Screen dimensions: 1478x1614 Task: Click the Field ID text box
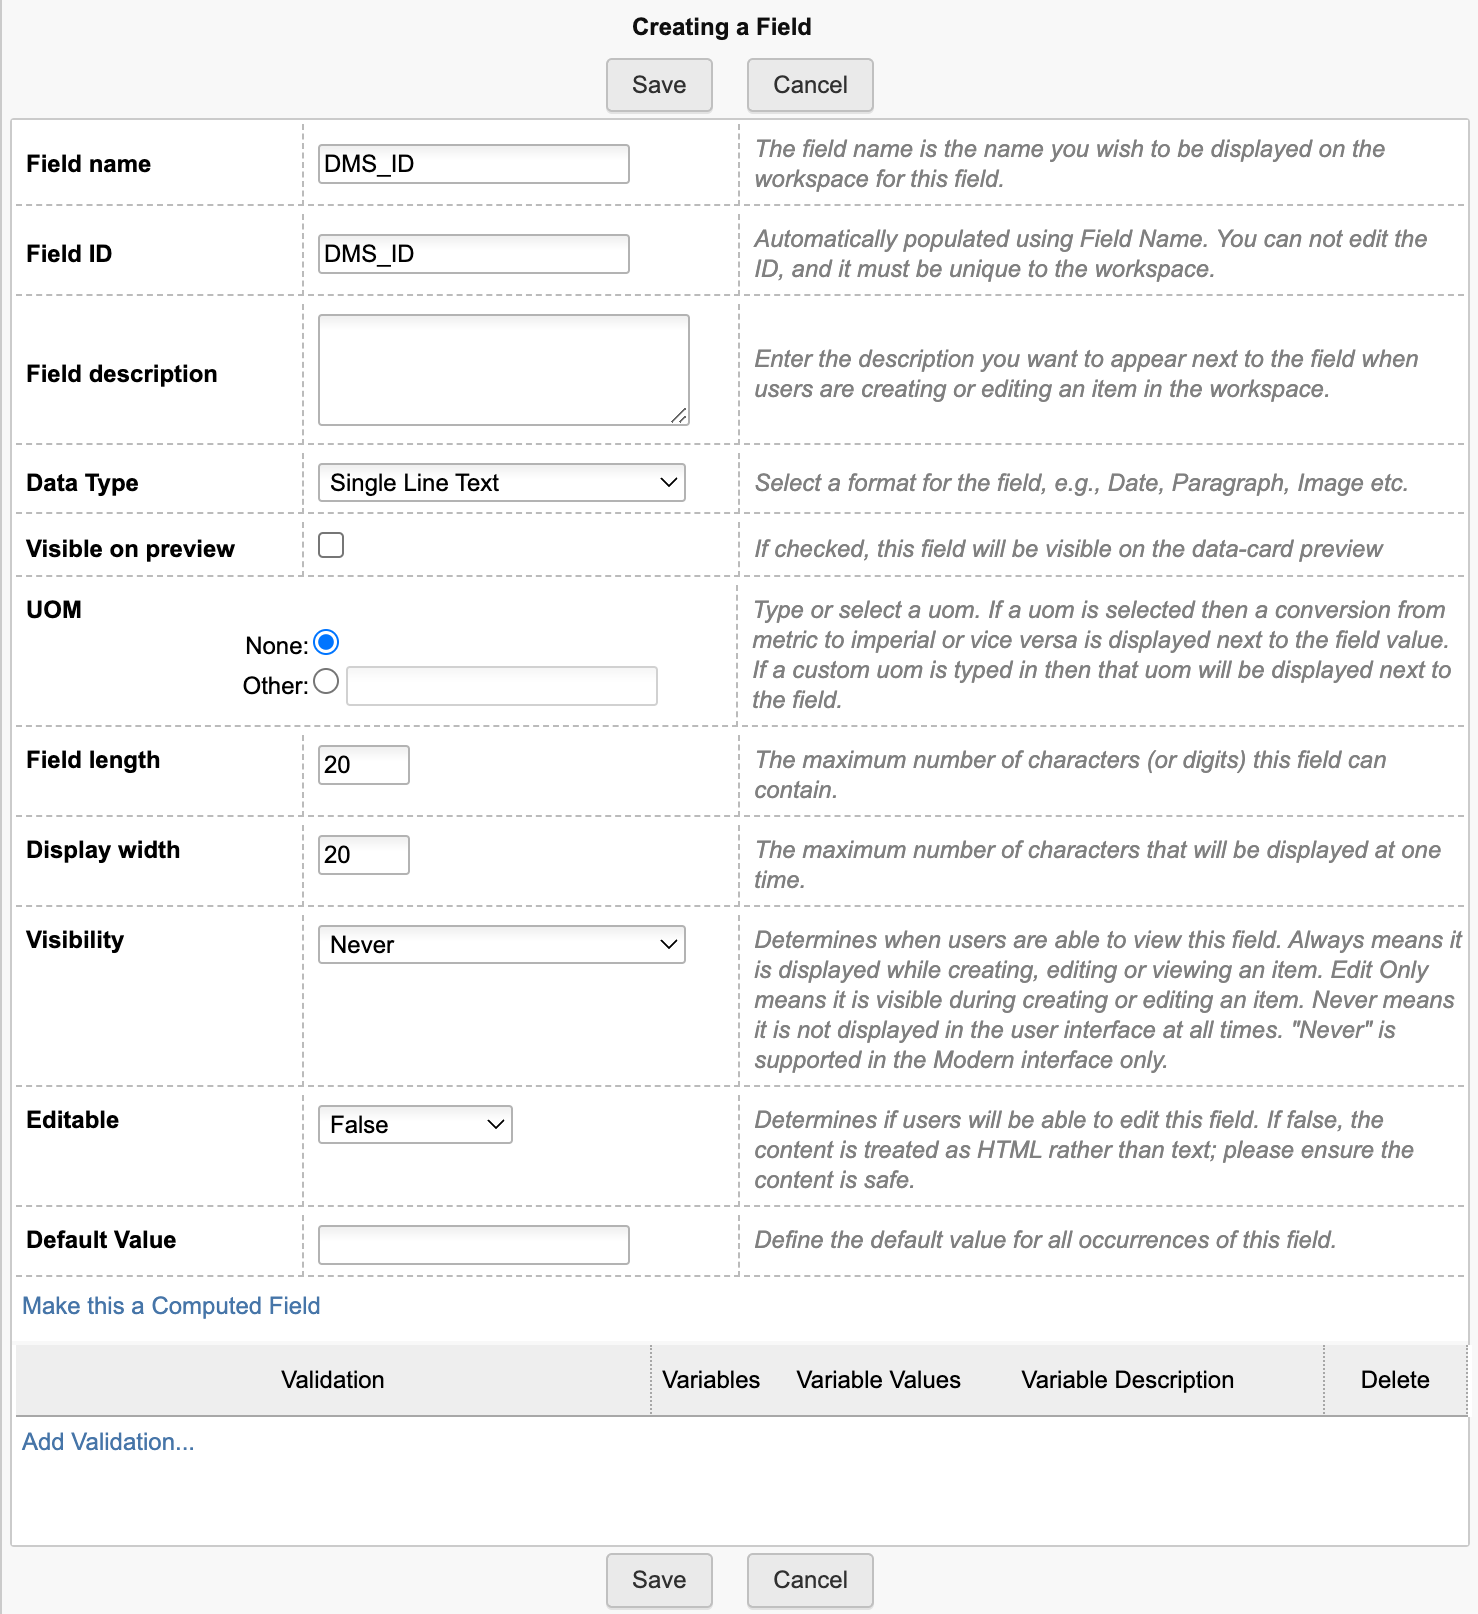(x=473, y=254)
